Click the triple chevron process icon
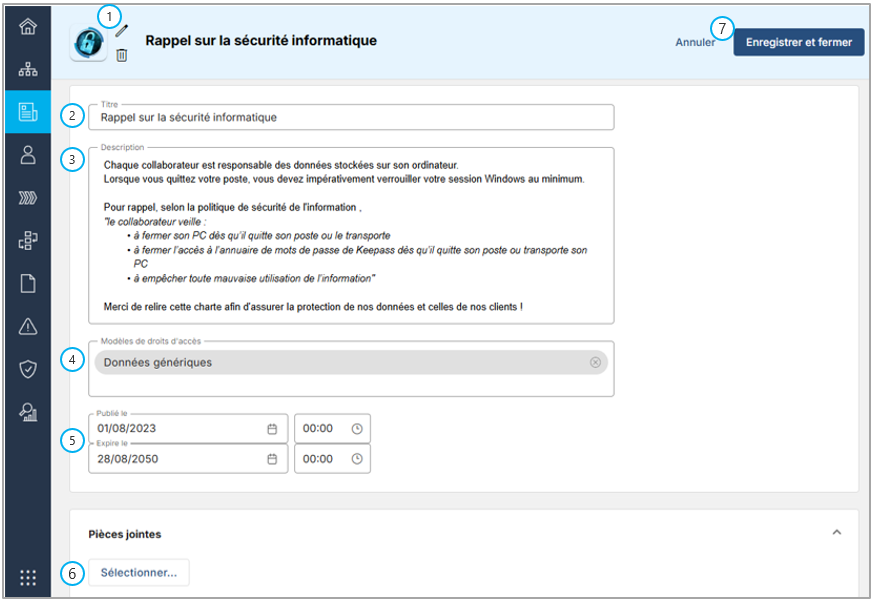Screen dimensions: 873x599 pyautogui.click(x=28, y=198)
